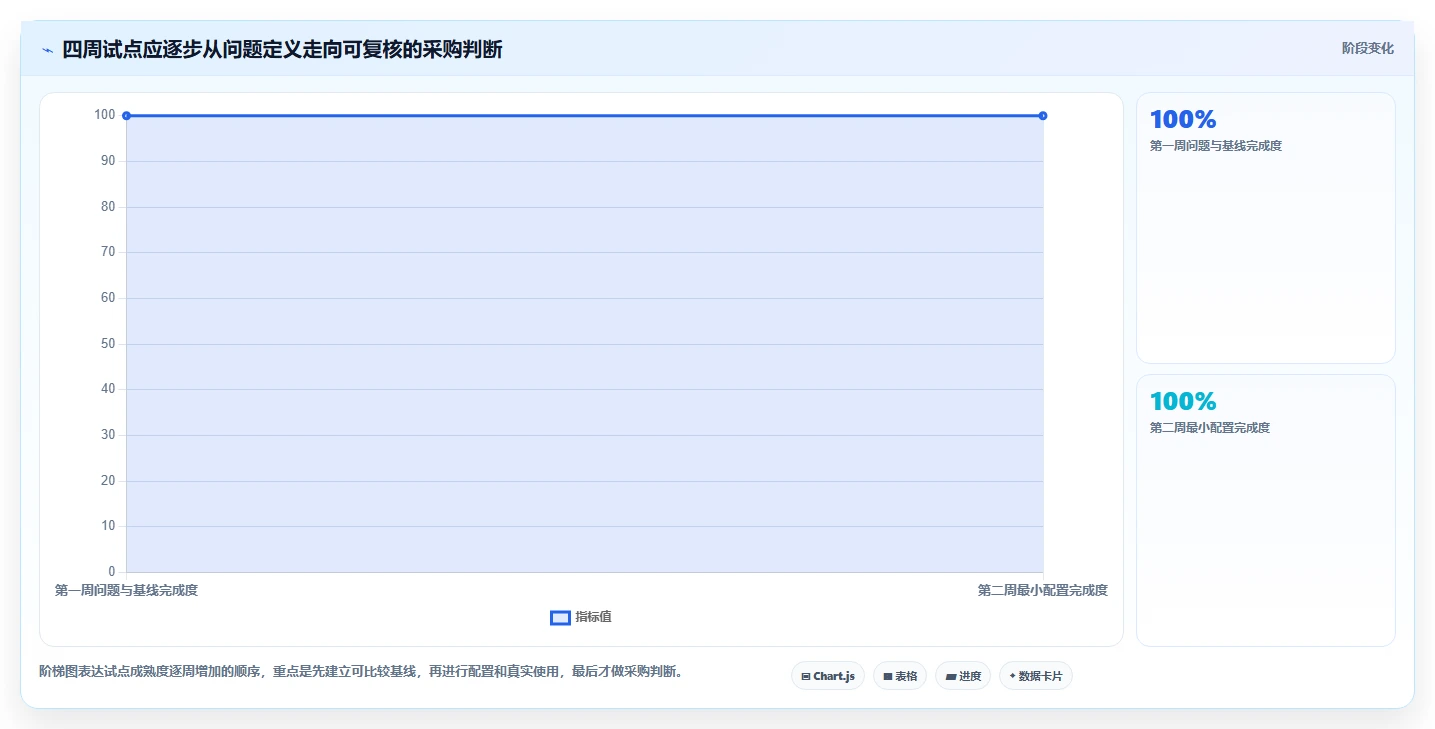Click x-axis label 第一周问题与基线完成度
Viewport: 1435px width, 729px height.
click(126, 591)
